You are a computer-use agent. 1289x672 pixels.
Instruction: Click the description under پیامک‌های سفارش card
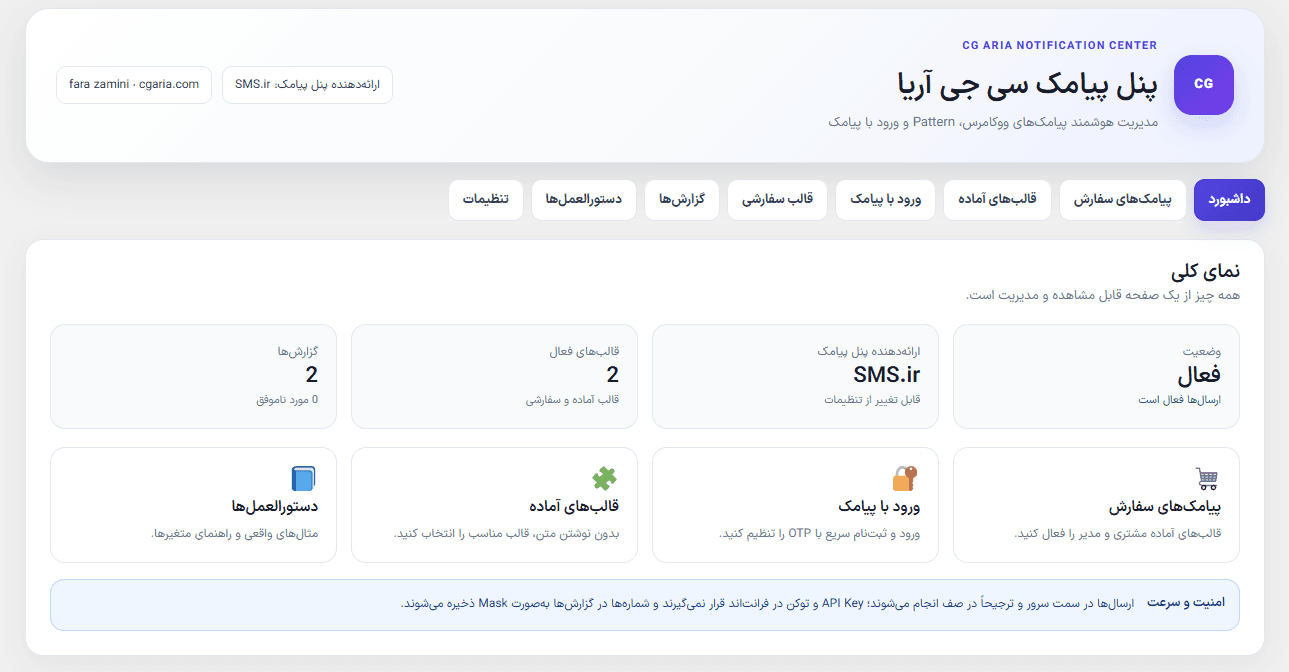point(1118,534)
